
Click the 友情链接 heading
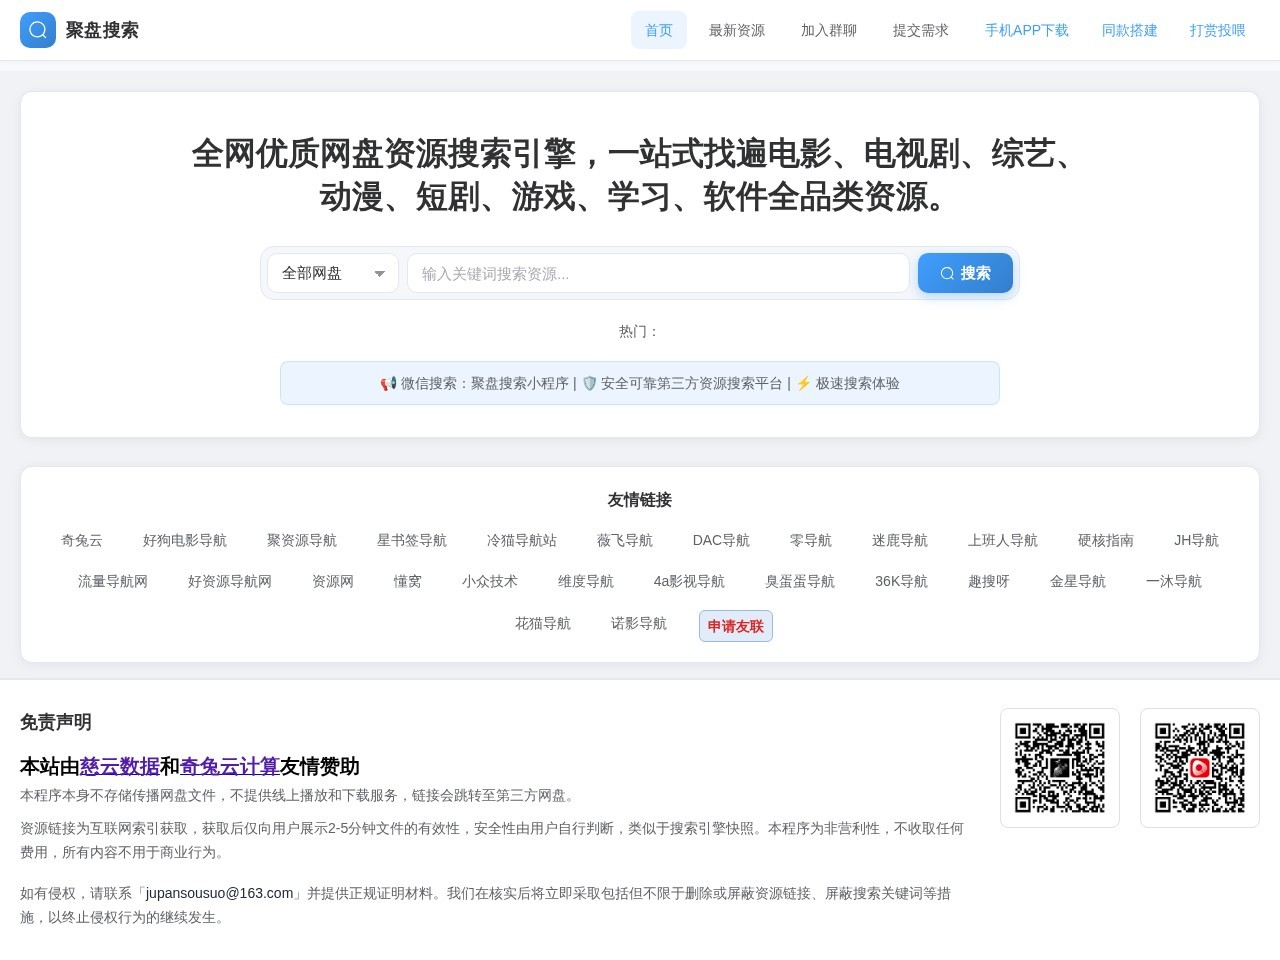pyautogui.click(x=640, y=500)
